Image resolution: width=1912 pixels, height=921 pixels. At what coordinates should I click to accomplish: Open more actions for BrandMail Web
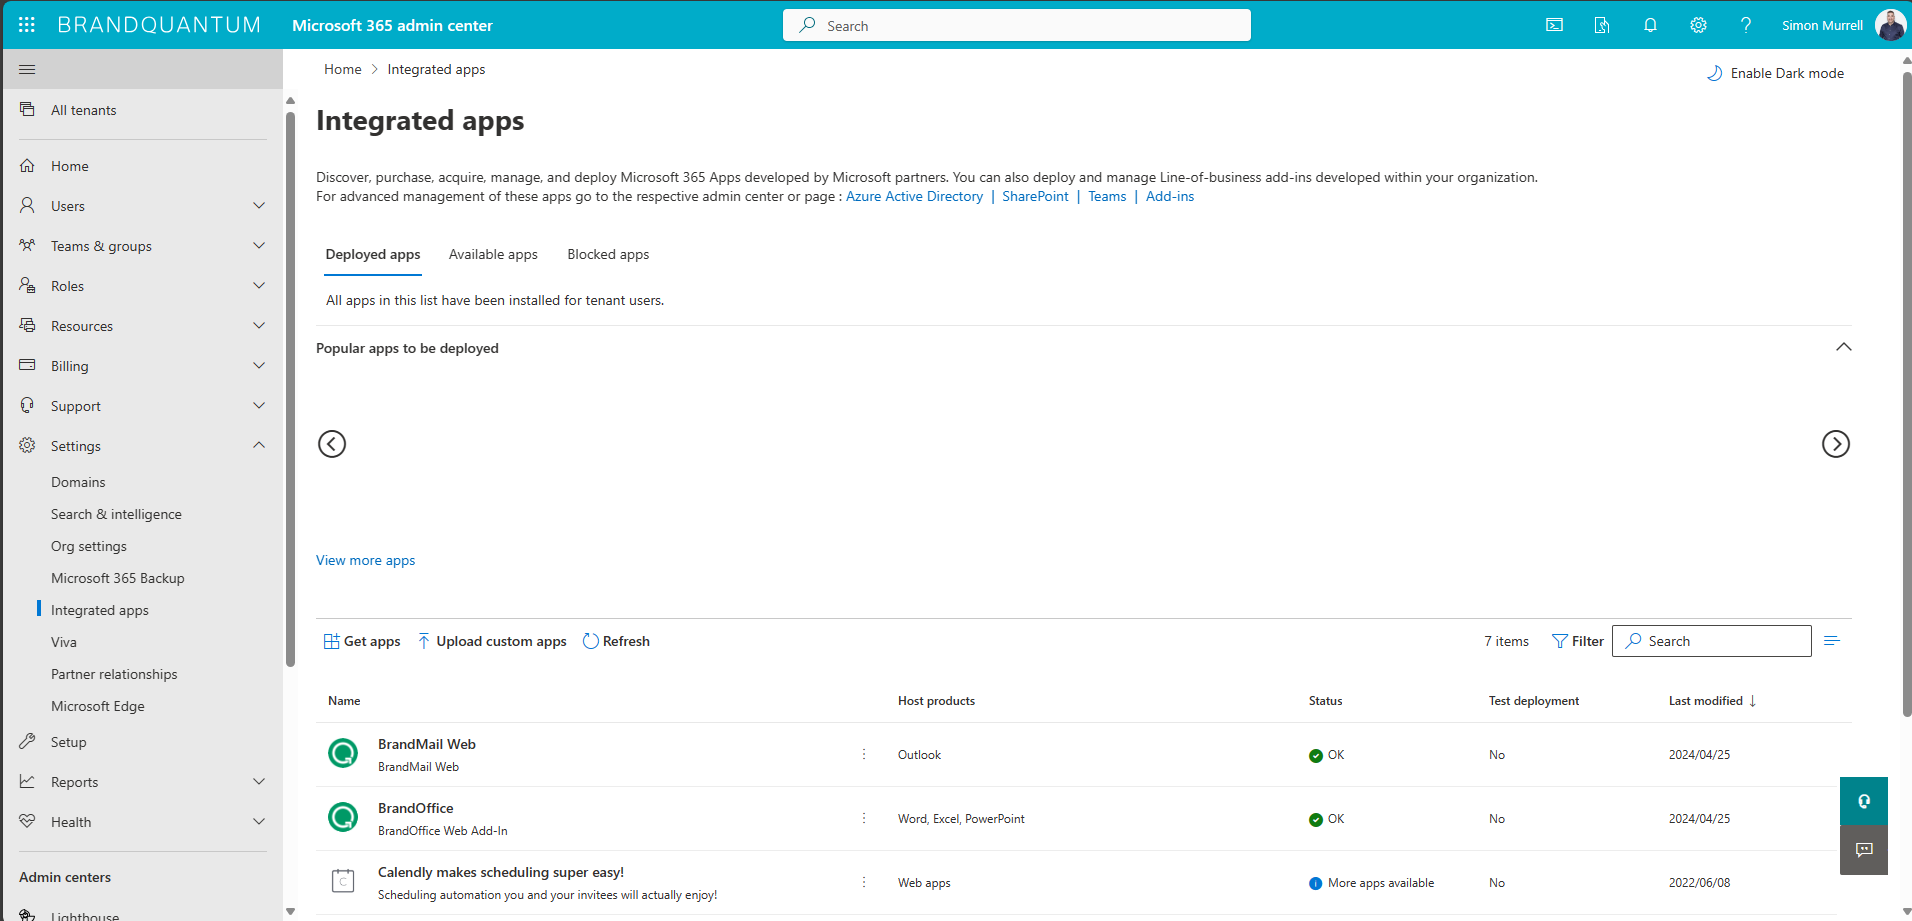864,754
